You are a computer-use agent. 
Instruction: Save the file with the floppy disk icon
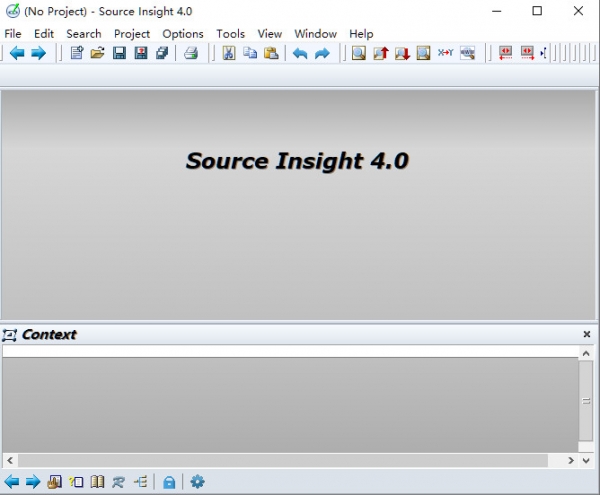click(x=119, y=53)
